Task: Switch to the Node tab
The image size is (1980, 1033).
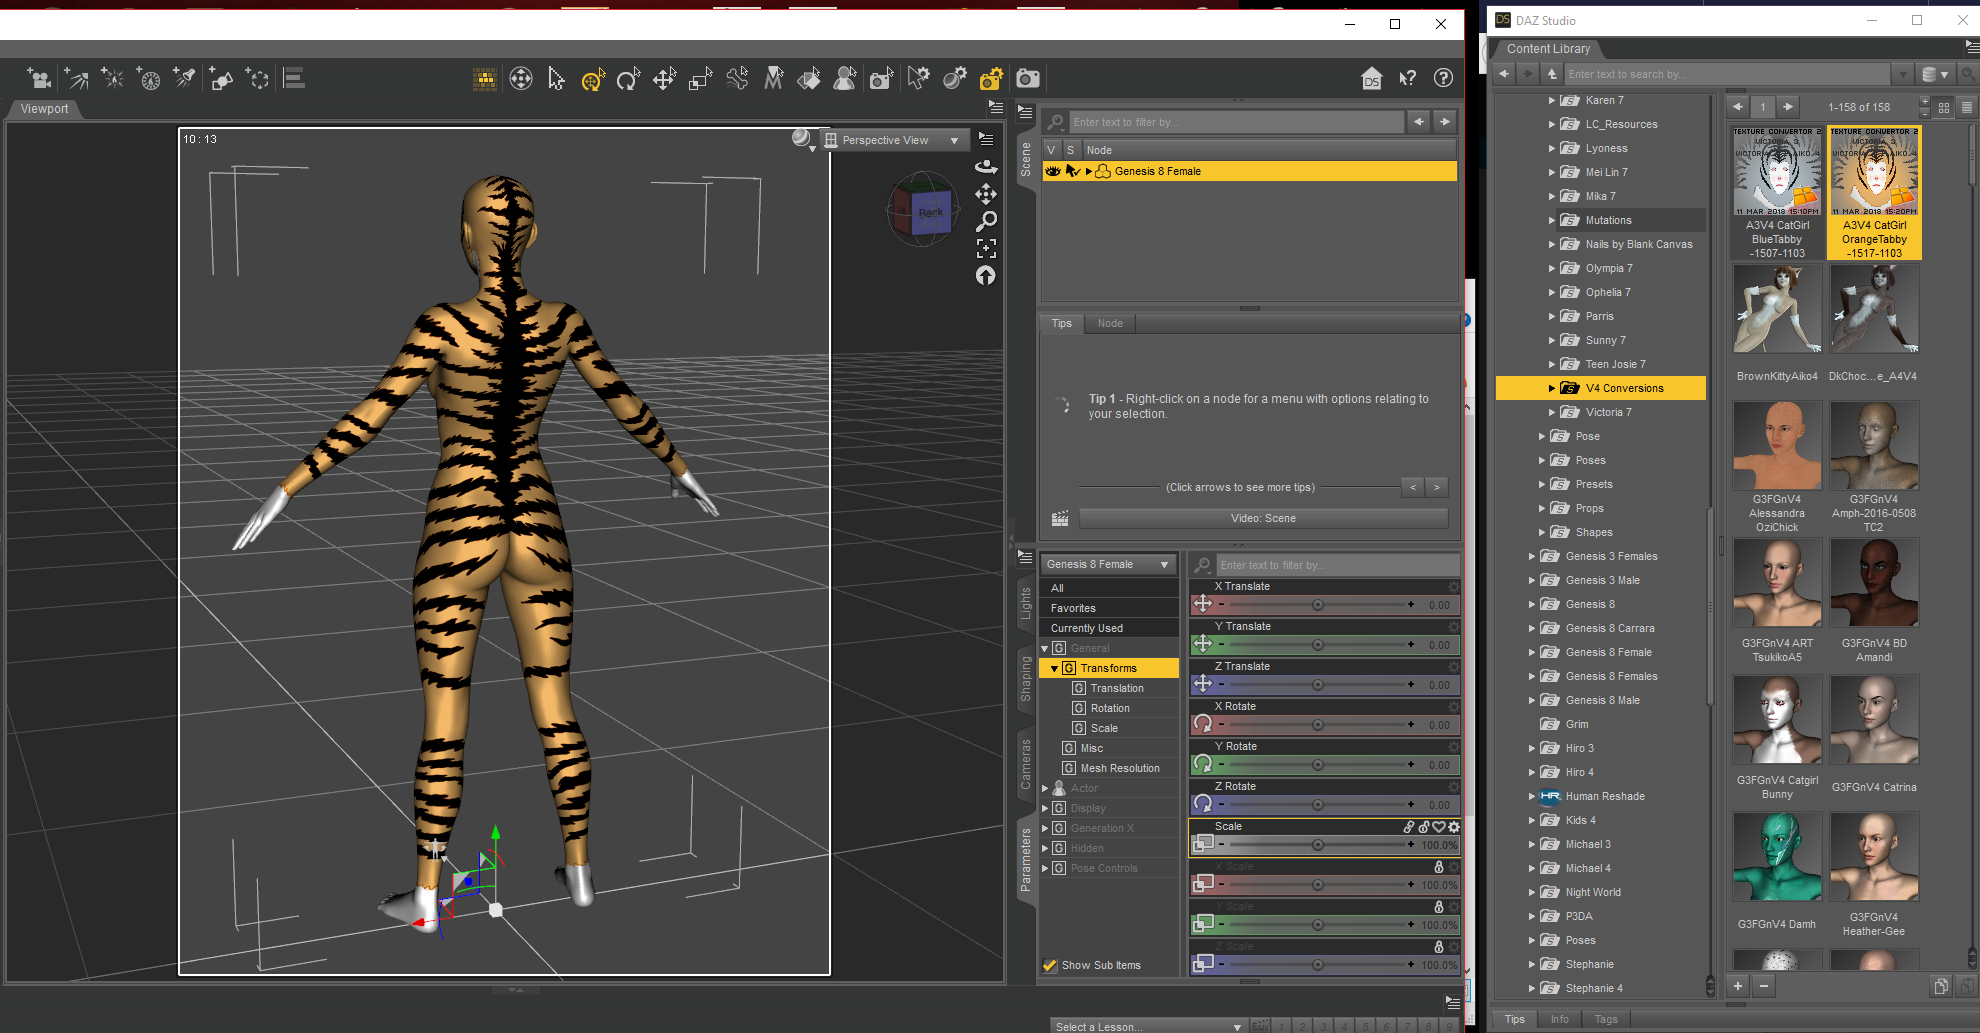Action: coord(1110,323)
